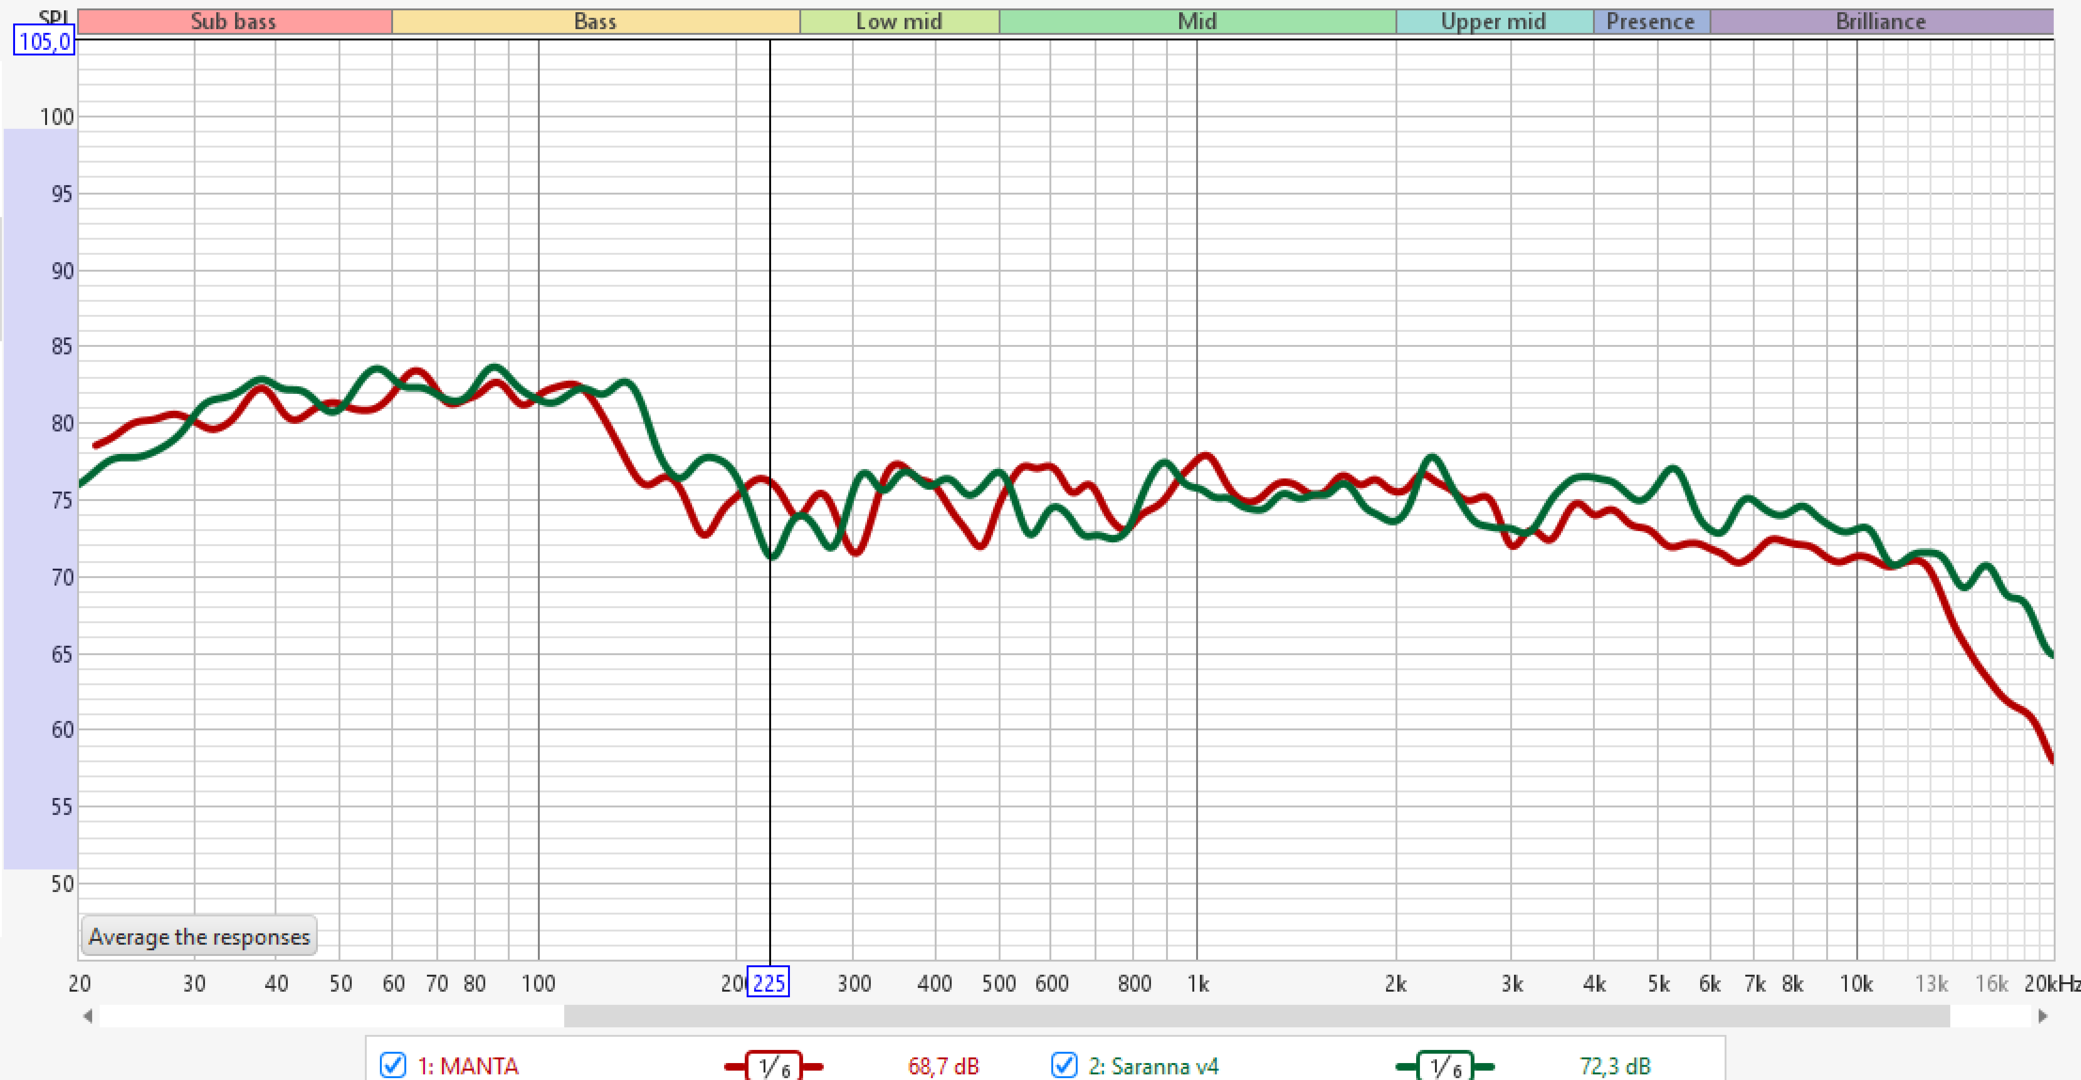The image size is (2081, 1080).
Task: Click the 105,0 SPL top limit field
Action: (x=44, y=41)
